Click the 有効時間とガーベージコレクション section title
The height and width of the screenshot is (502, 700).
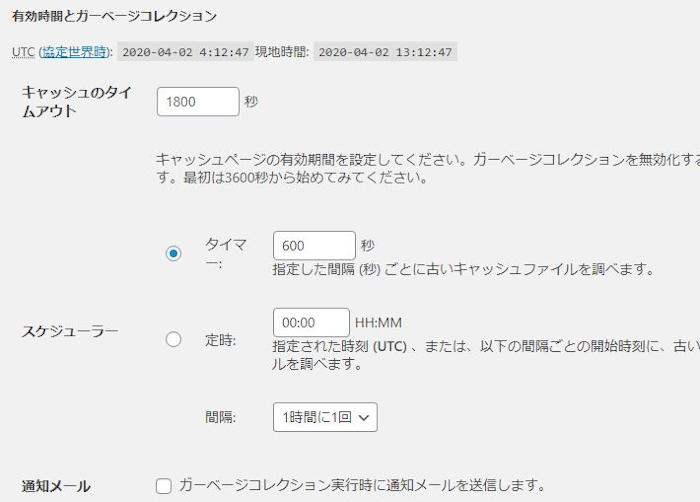point(114,16)
